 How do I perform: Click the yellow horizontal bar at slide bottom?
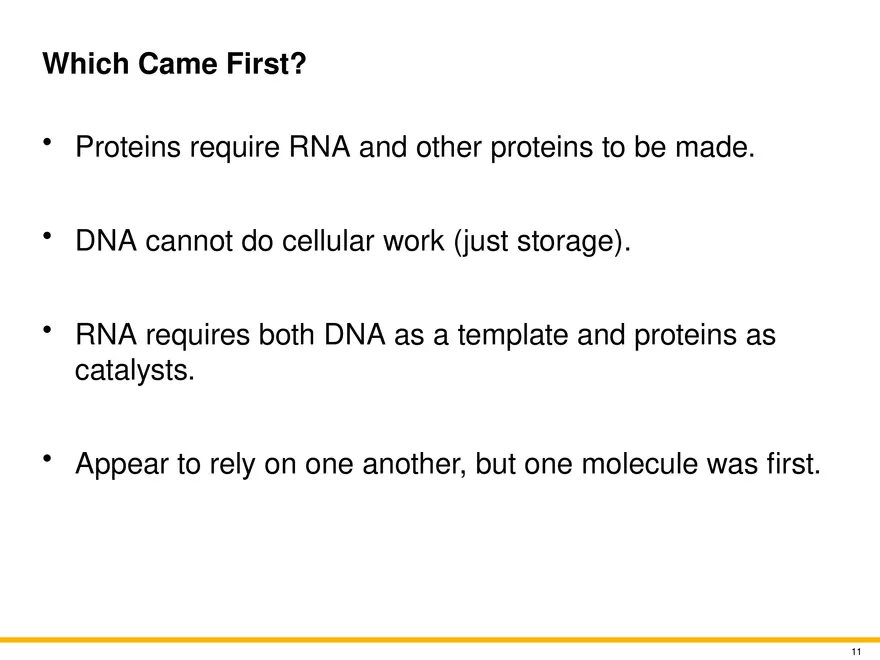(440, 640)
